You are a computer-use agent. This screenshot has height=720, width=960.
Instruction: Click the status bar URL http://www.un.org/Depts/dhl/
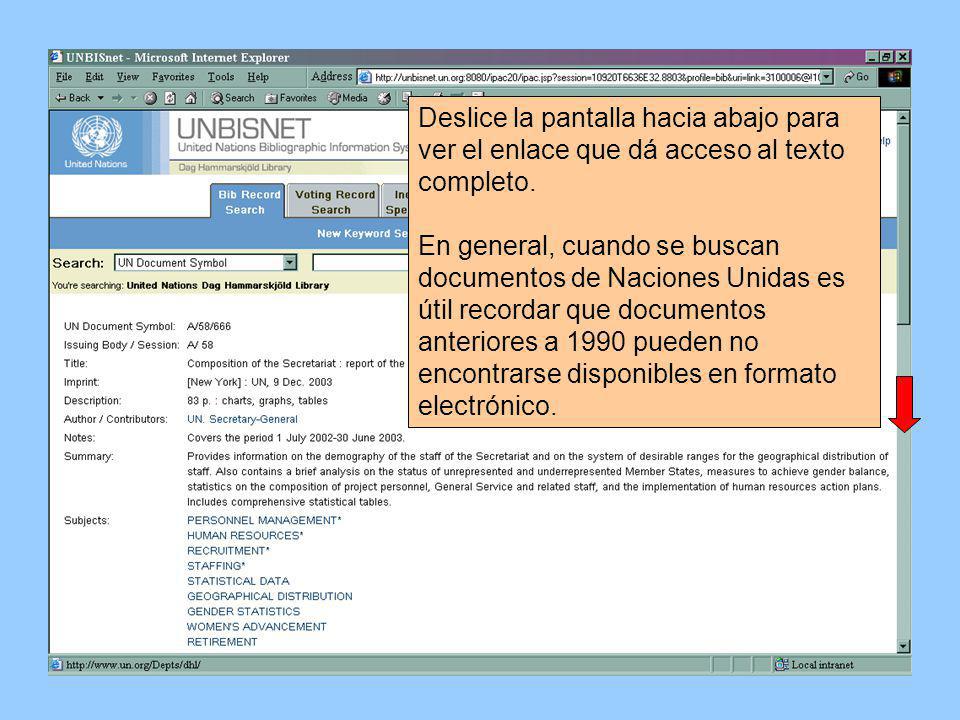point(133,665)
